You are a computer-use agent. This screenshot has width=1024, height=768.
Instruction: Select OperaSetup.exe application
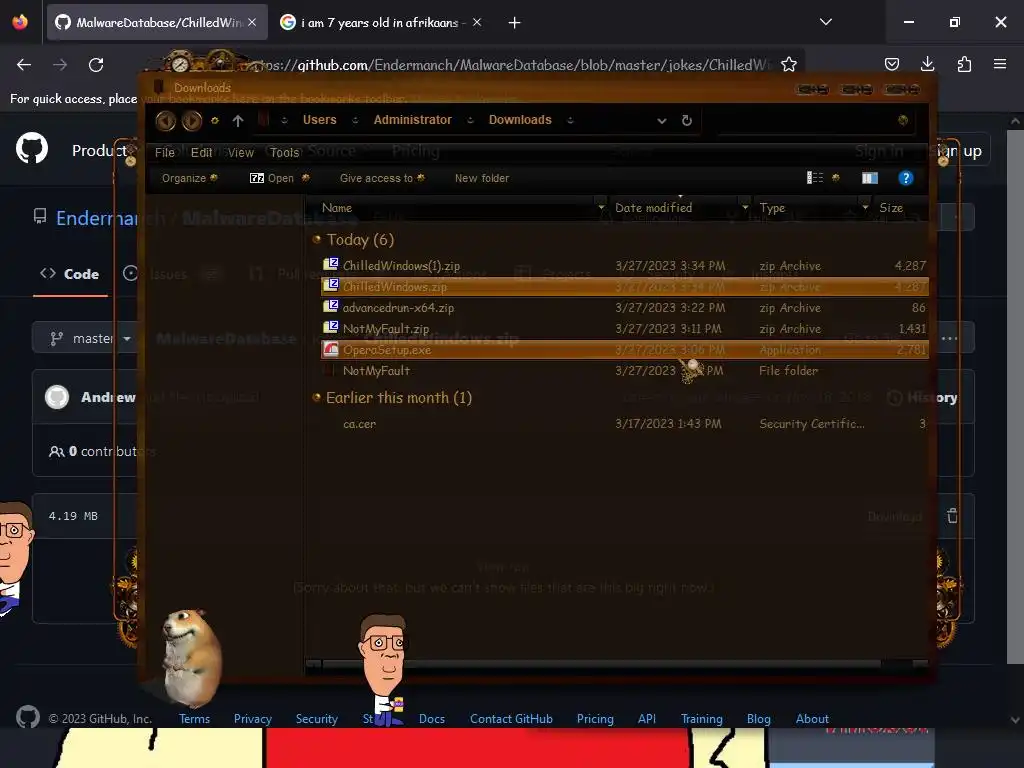[x=624, y=349]
